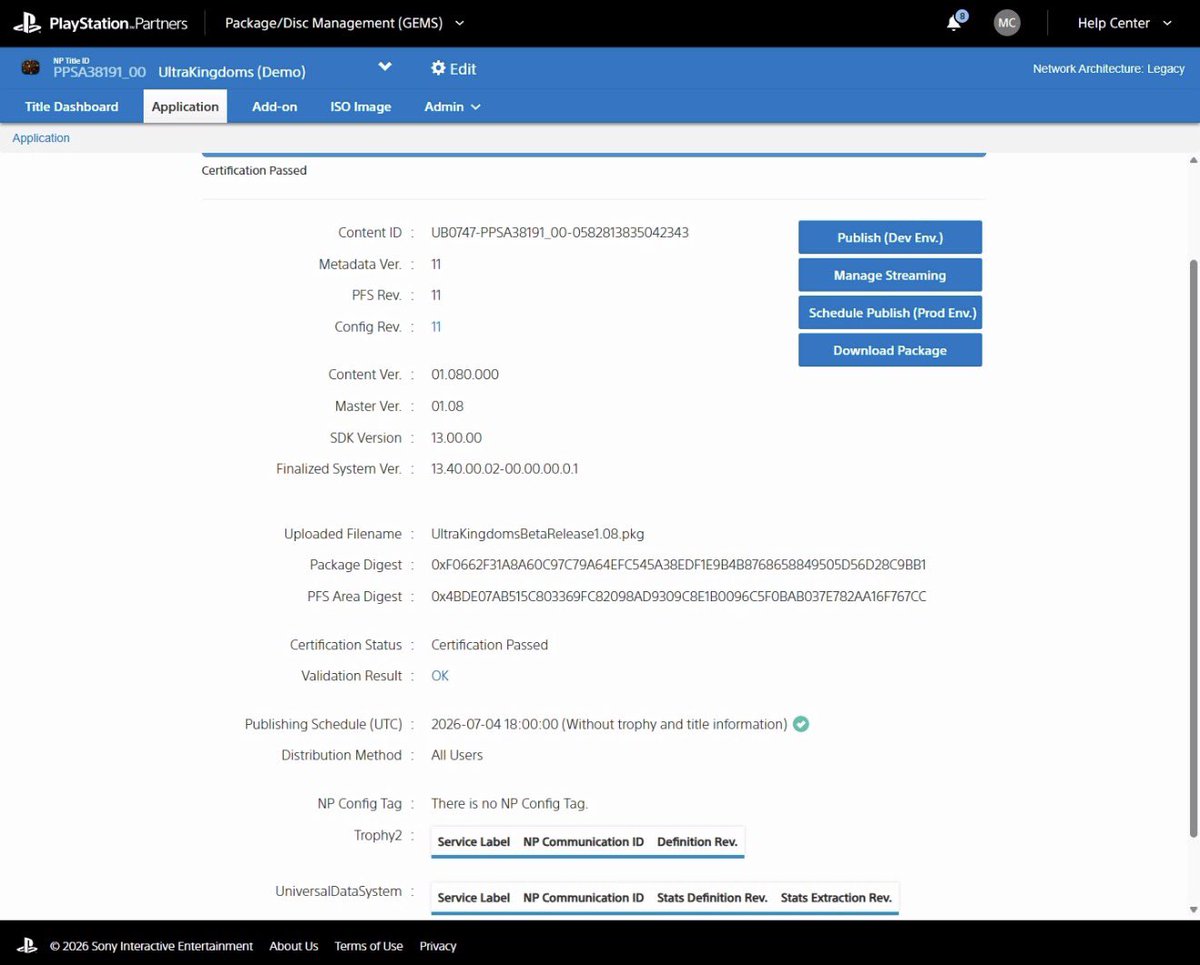The image size is (1200, 965).
Task: Click the Package Digest hash value
Action: pos(679,565)
